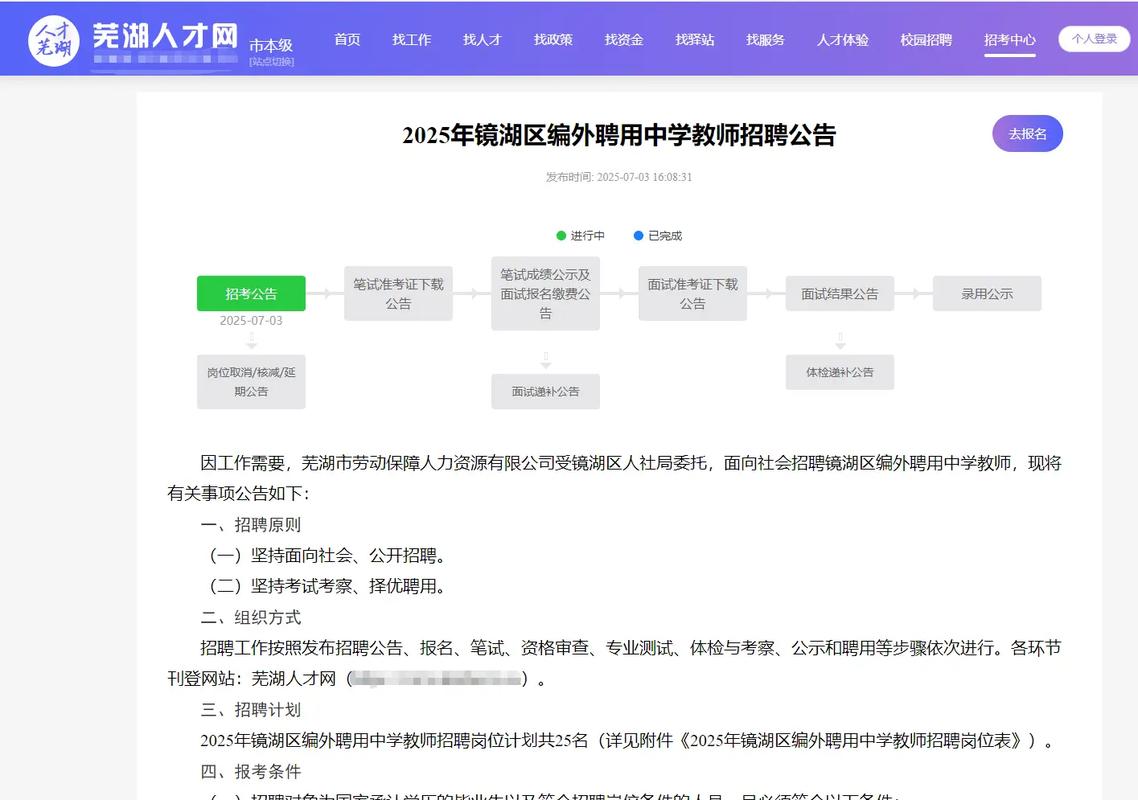Open 面试结果公告 stage node
1138x800 pixels.
tap(840, 293)
